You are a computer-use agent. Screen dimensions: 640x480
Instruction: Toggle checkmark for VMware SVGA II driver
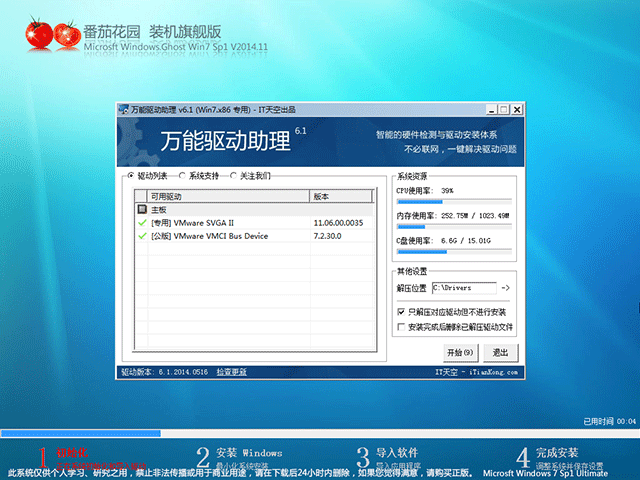[x=142, y=223]
